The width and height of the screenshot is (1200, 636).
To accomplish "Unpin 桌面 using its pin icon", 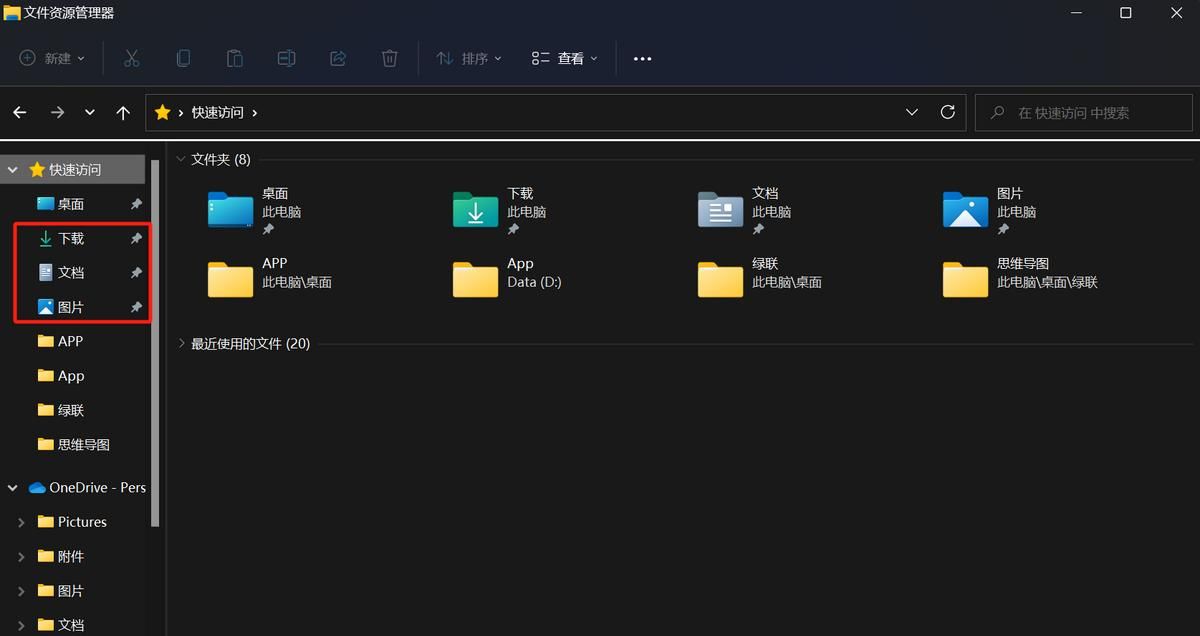I will point(135,203).
